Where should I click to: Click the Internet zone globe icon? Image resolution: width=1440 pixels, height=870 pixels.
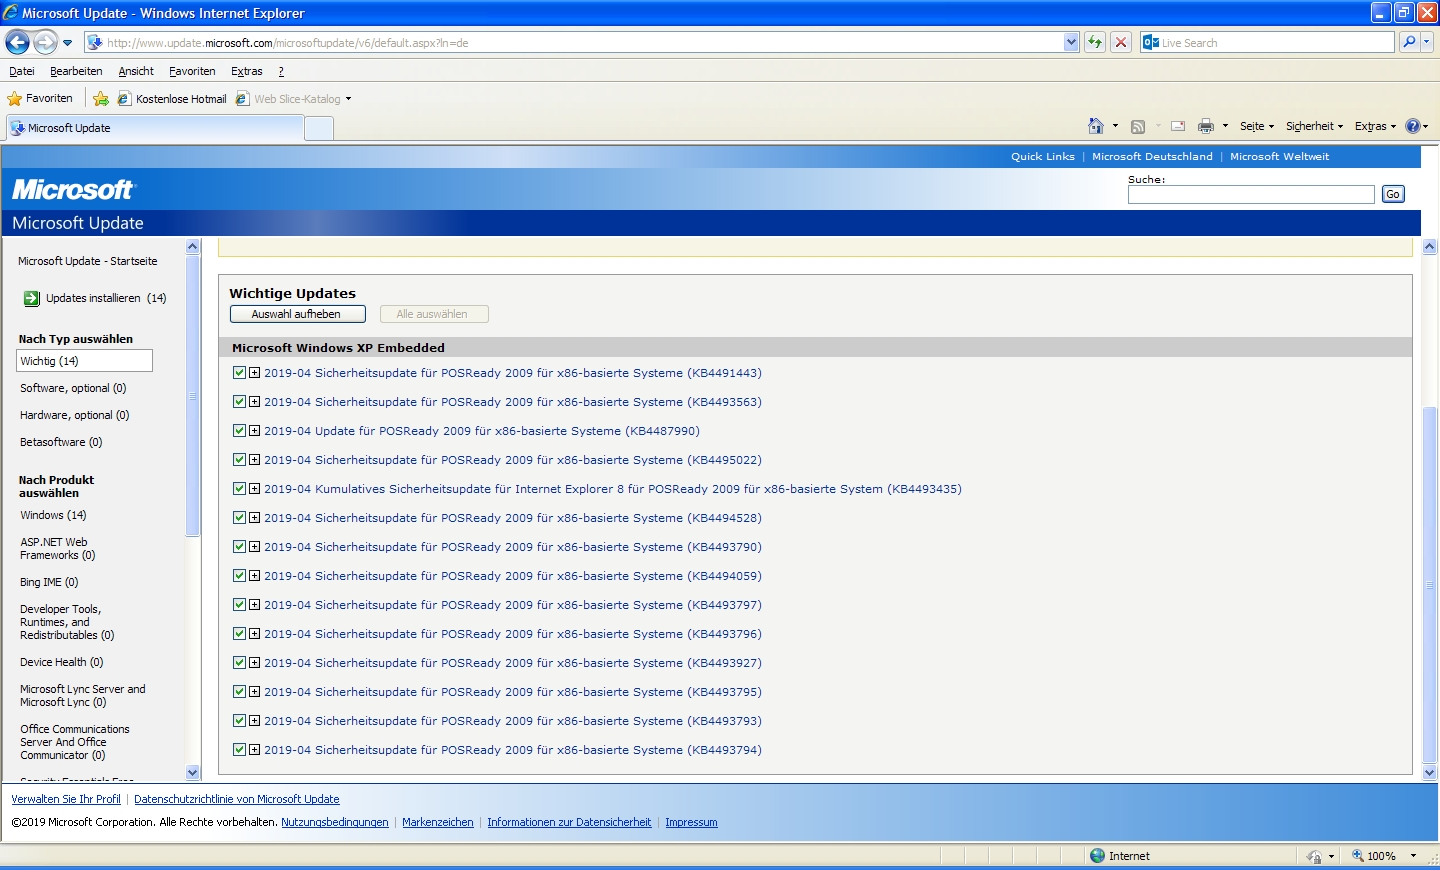[1097, 856]
